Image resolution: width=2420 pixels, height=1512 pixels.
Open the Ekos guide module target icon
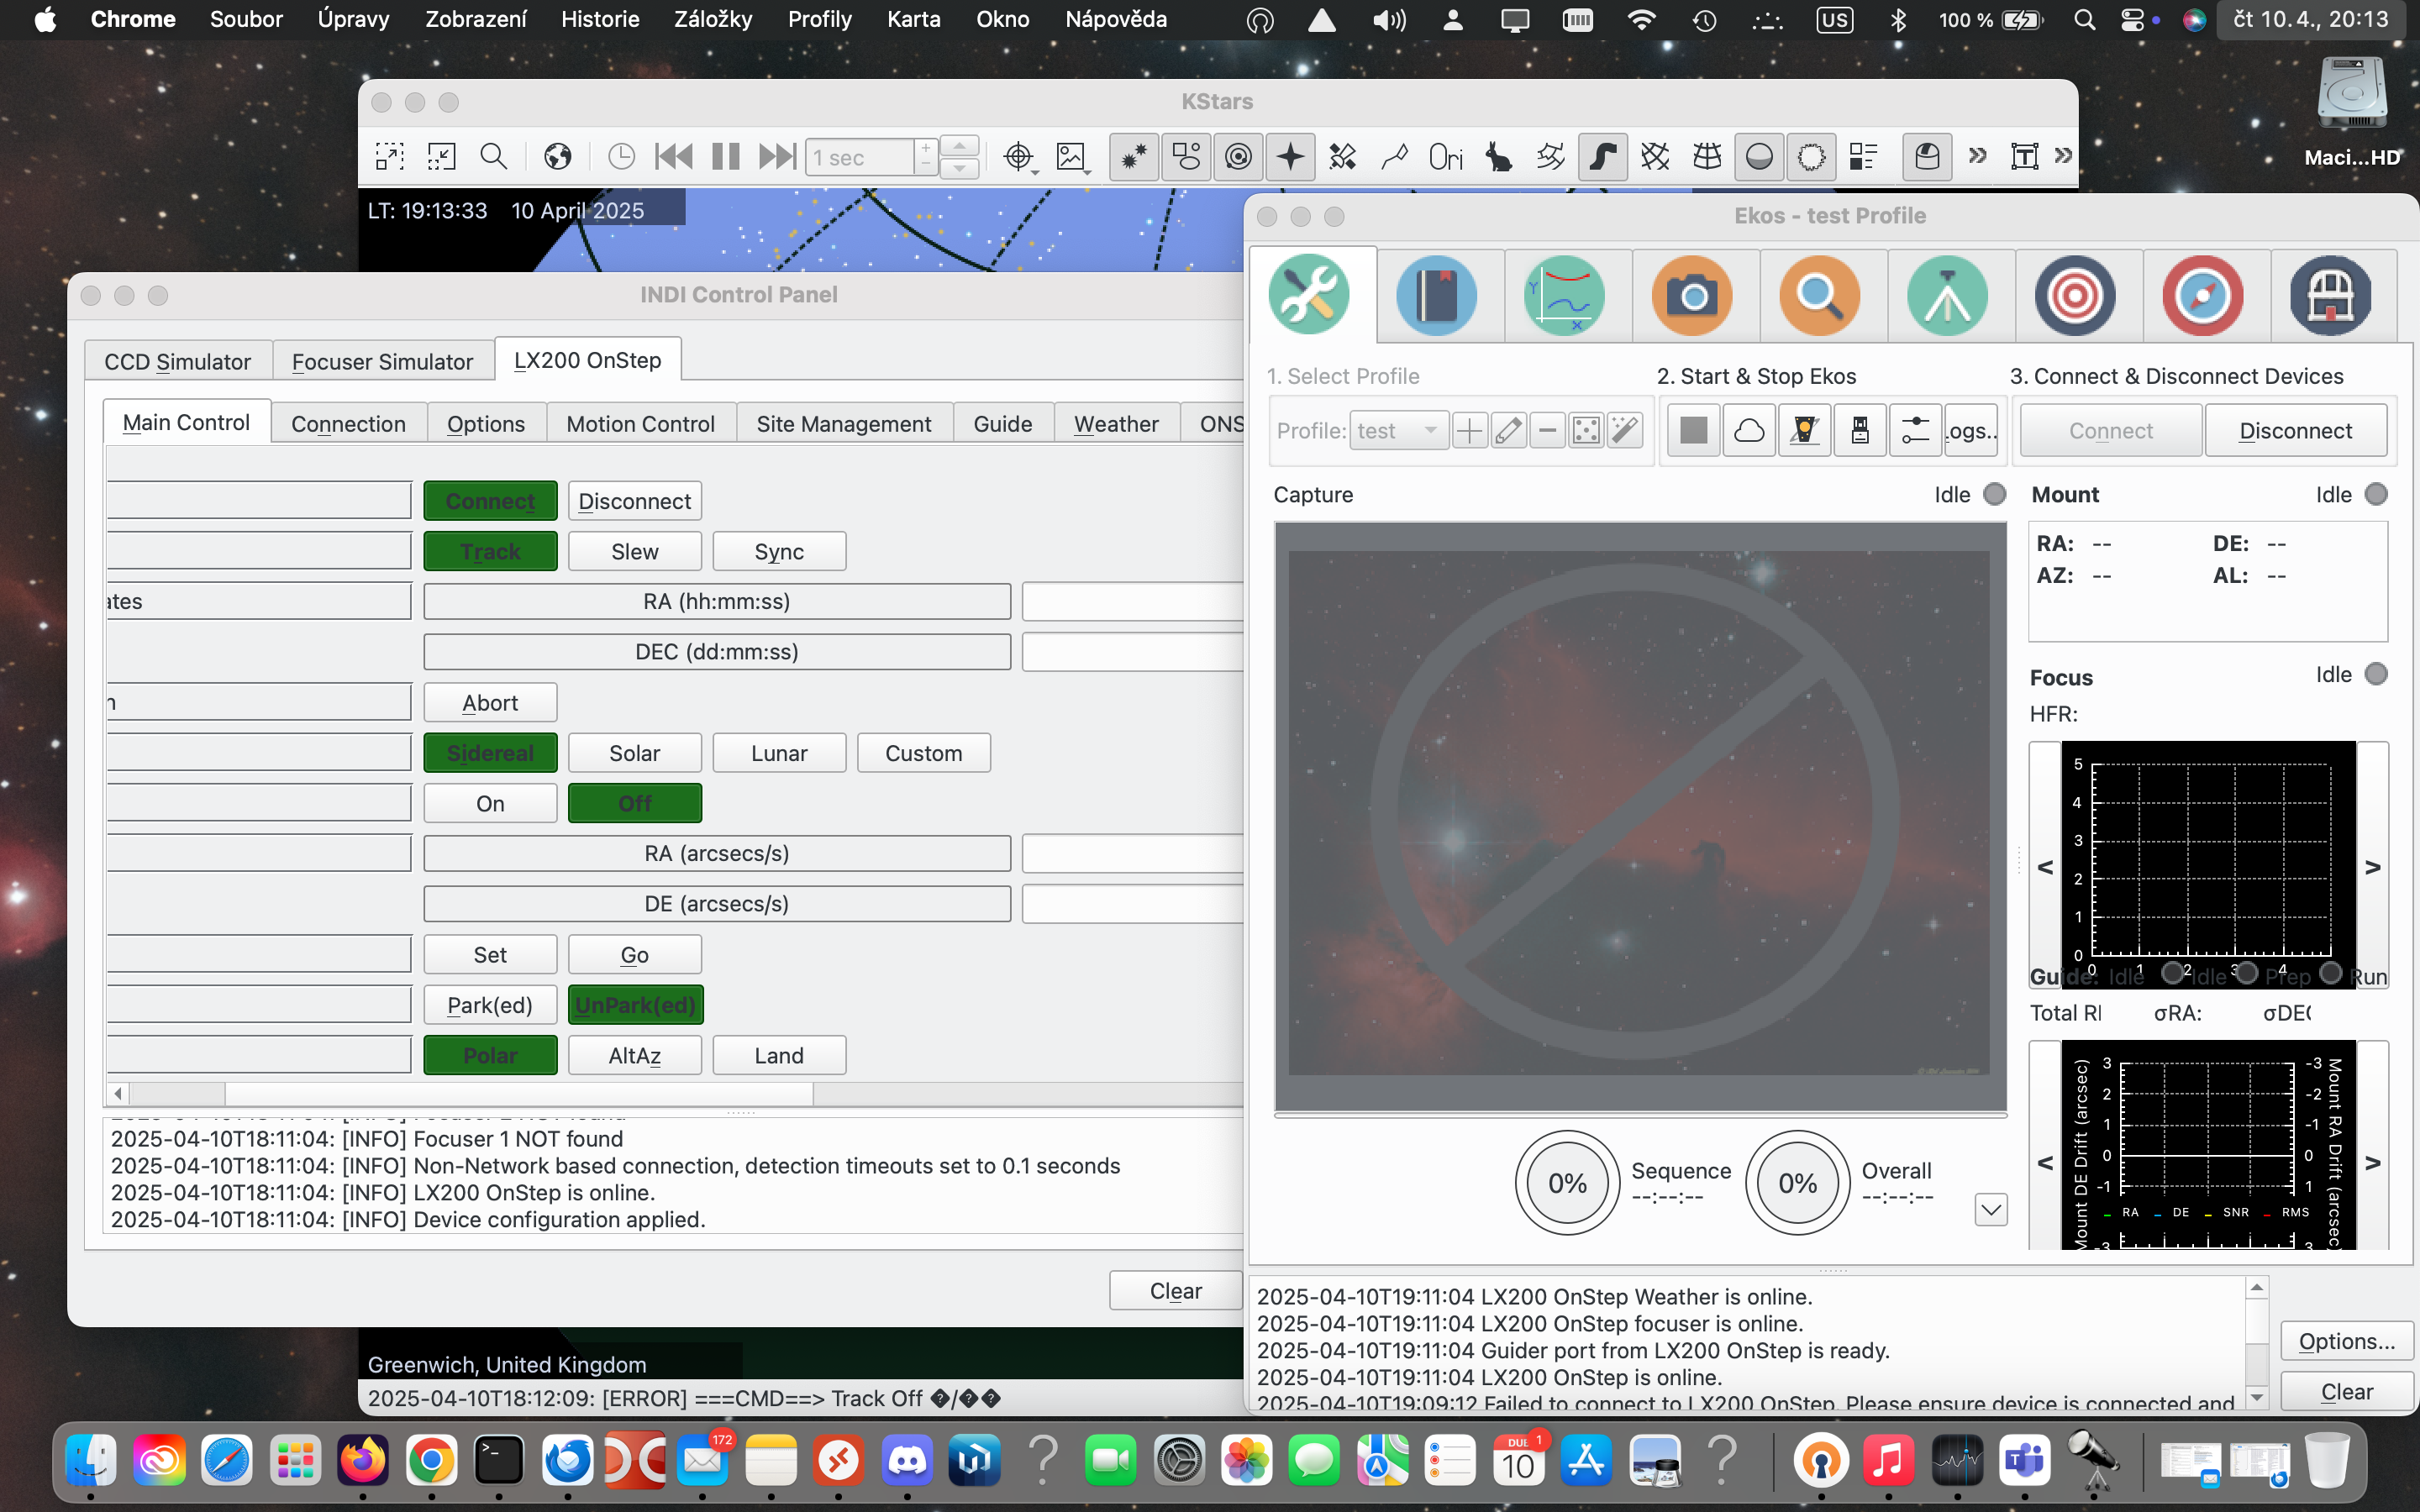click(2074, 295)
